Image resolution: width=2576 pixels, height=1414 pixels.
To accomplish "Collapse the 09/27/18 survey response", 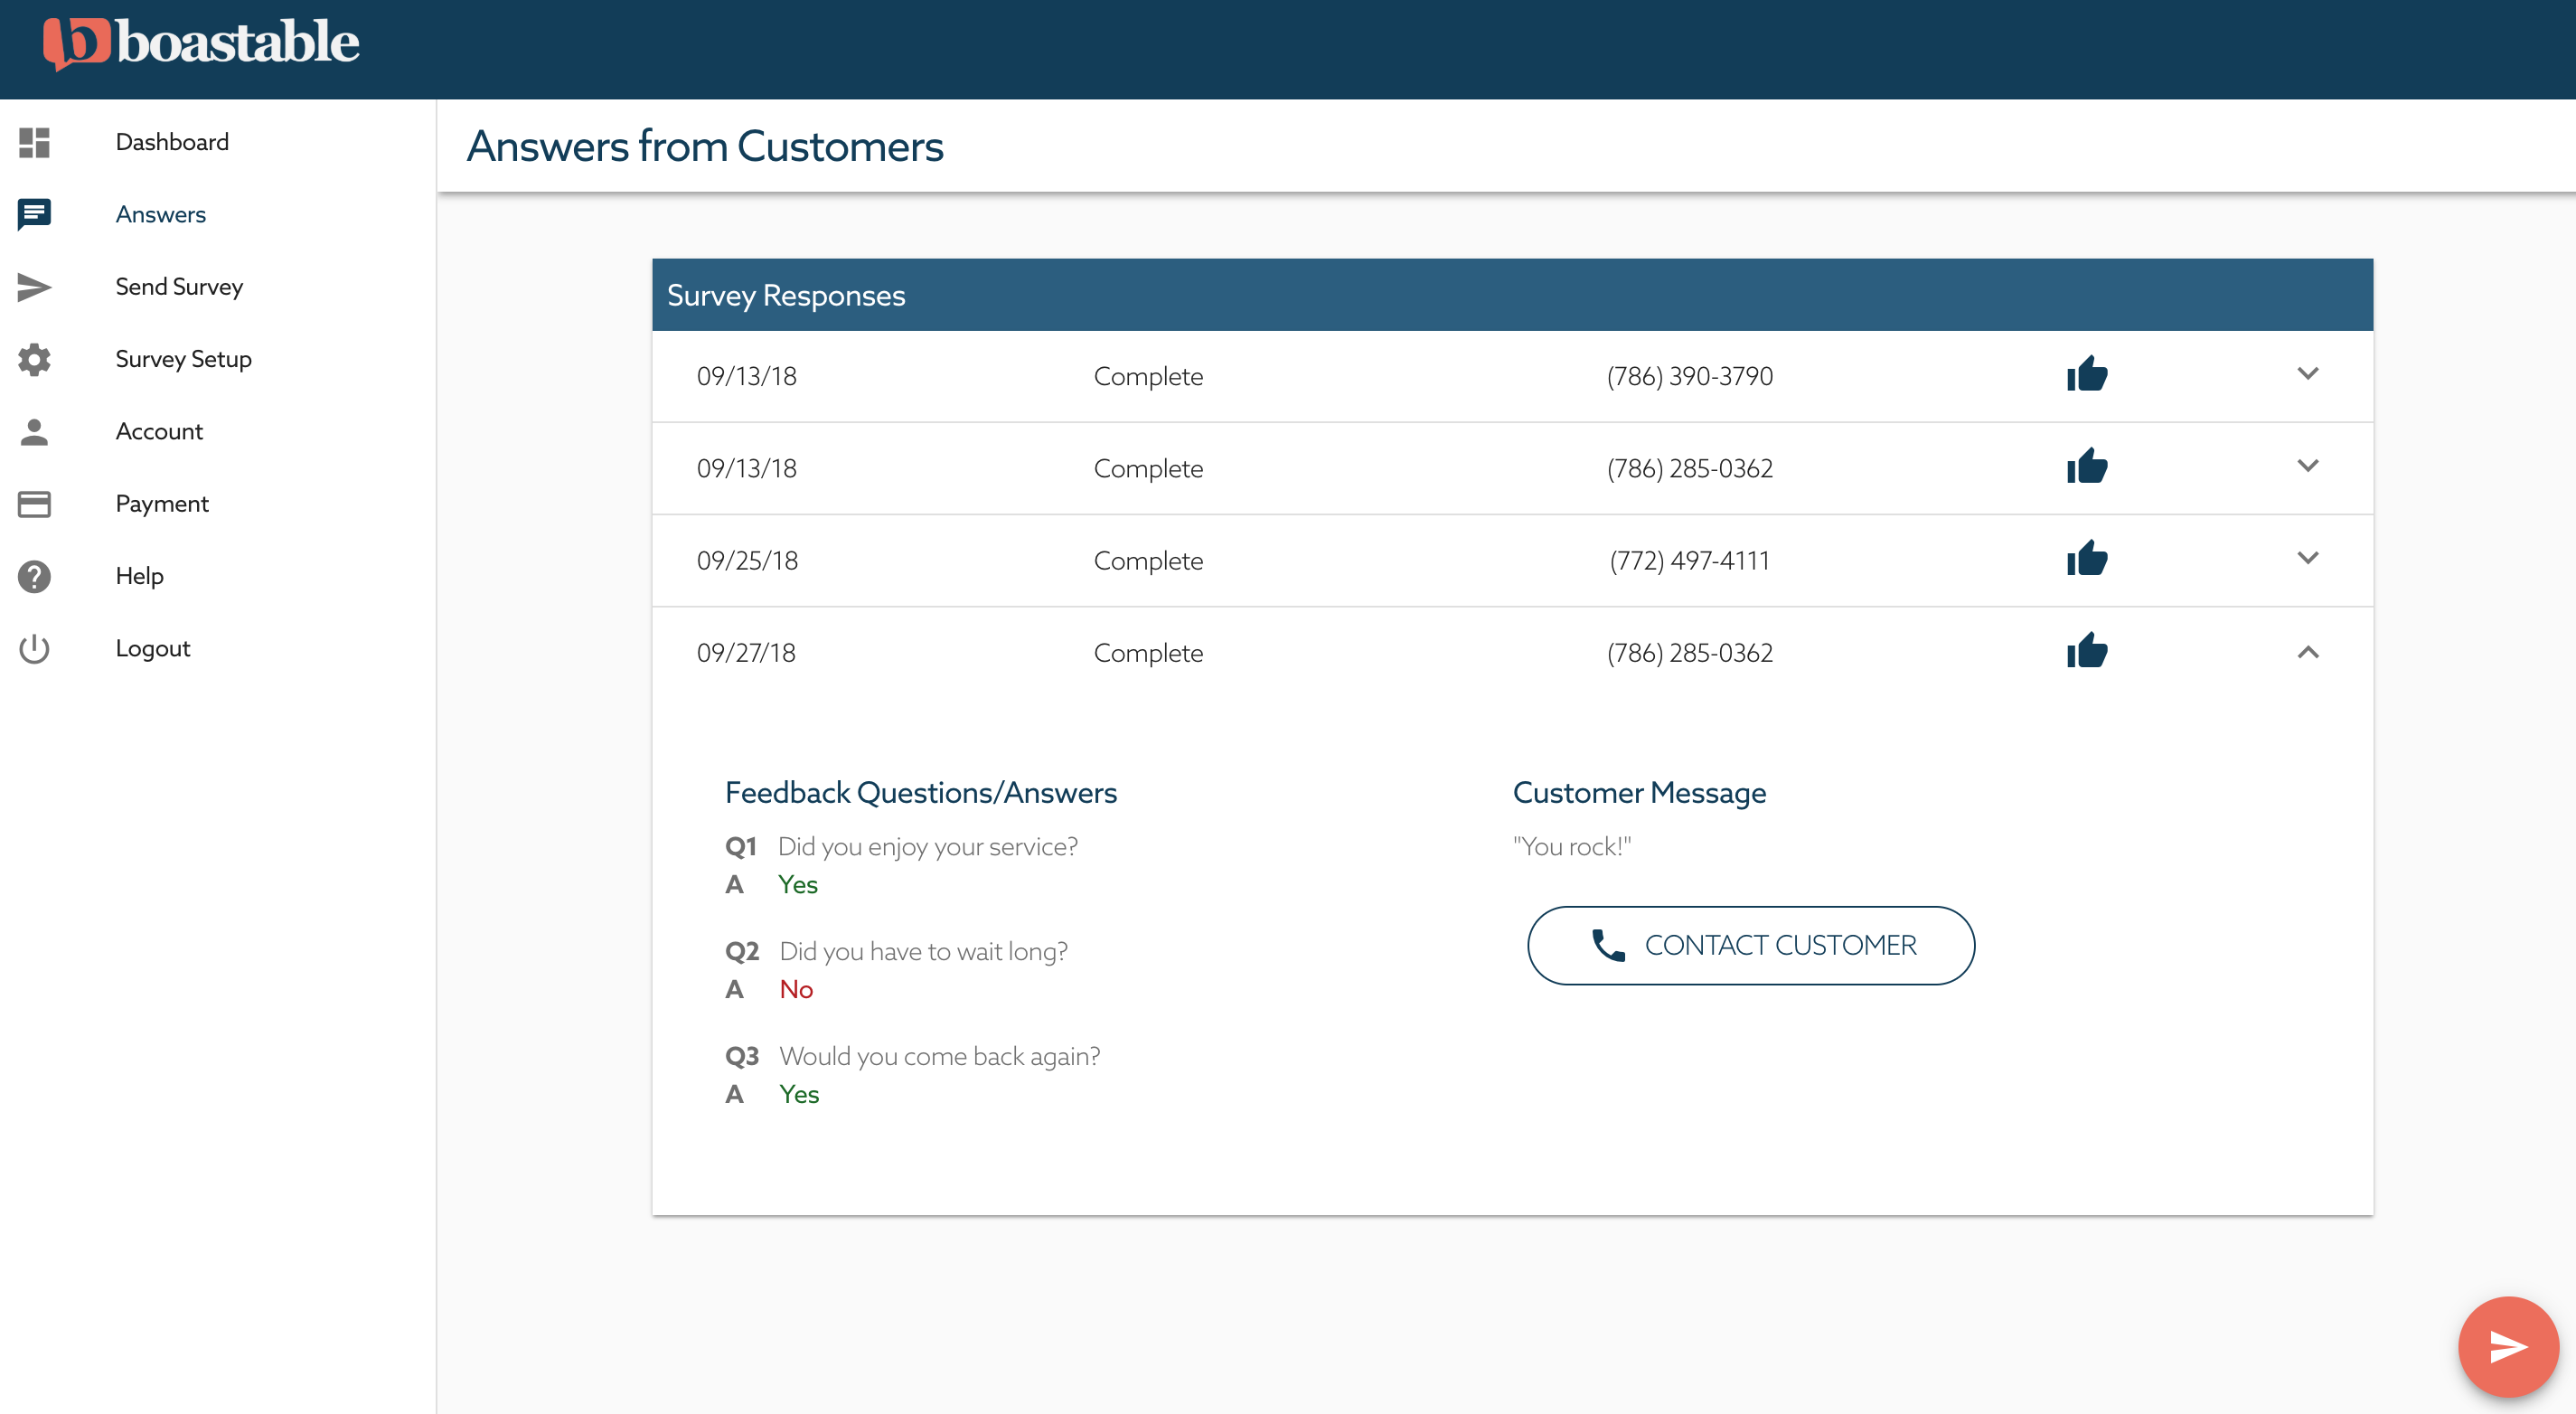I will coord(2307,652).
